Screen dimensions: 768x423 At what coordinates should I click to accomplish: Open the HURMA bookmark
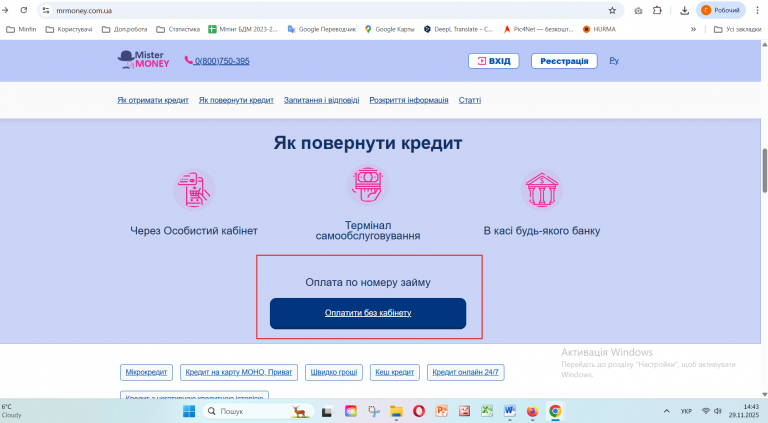point(599,29)
